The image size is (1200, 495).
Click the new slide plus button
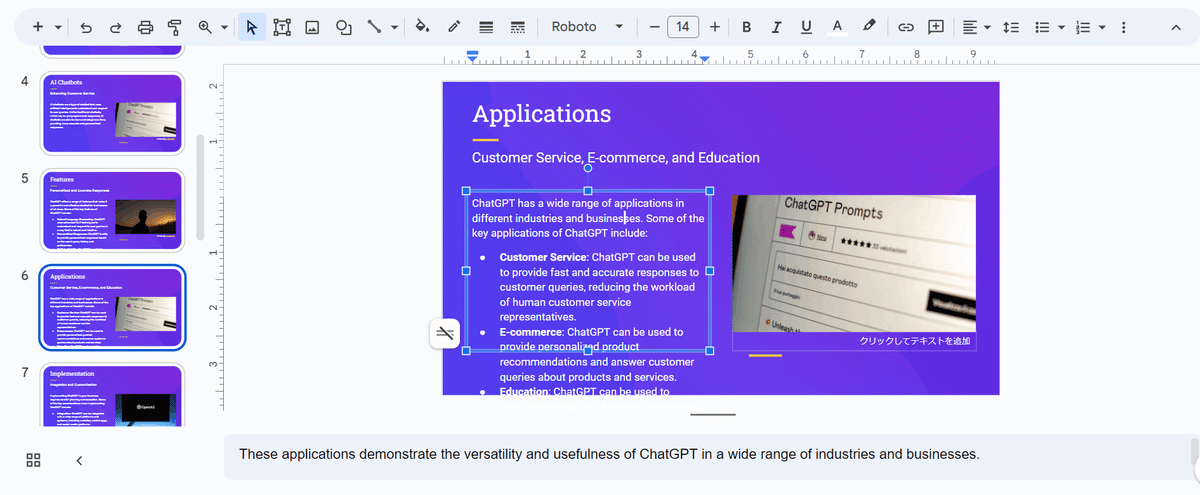pos(37,27)
